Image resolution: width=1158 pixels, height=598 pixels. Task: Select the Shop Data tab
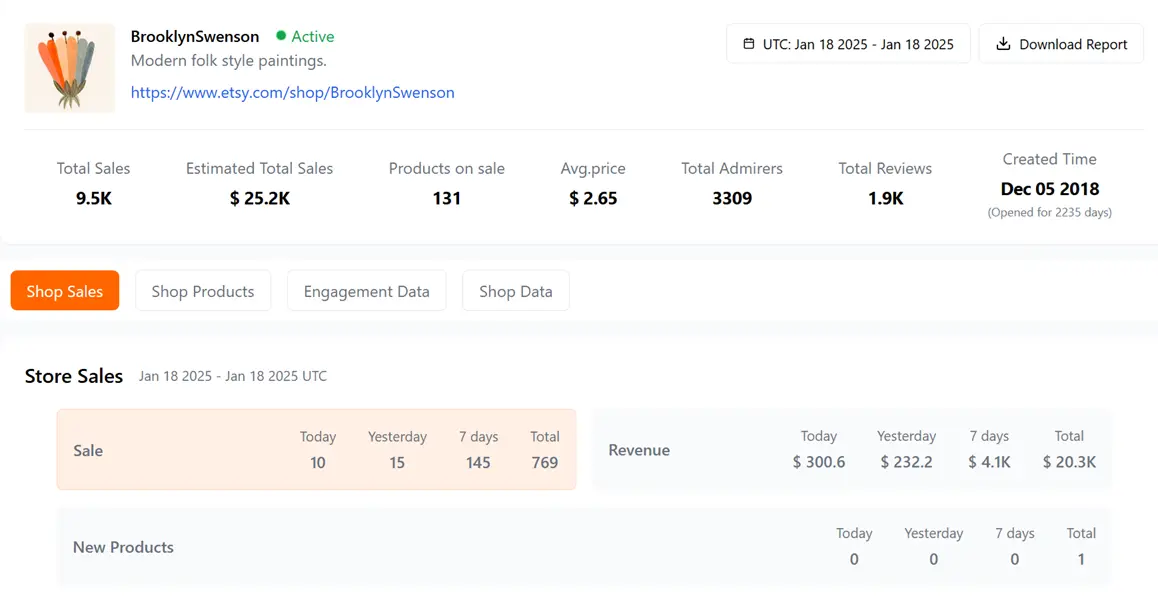point(515,291)
